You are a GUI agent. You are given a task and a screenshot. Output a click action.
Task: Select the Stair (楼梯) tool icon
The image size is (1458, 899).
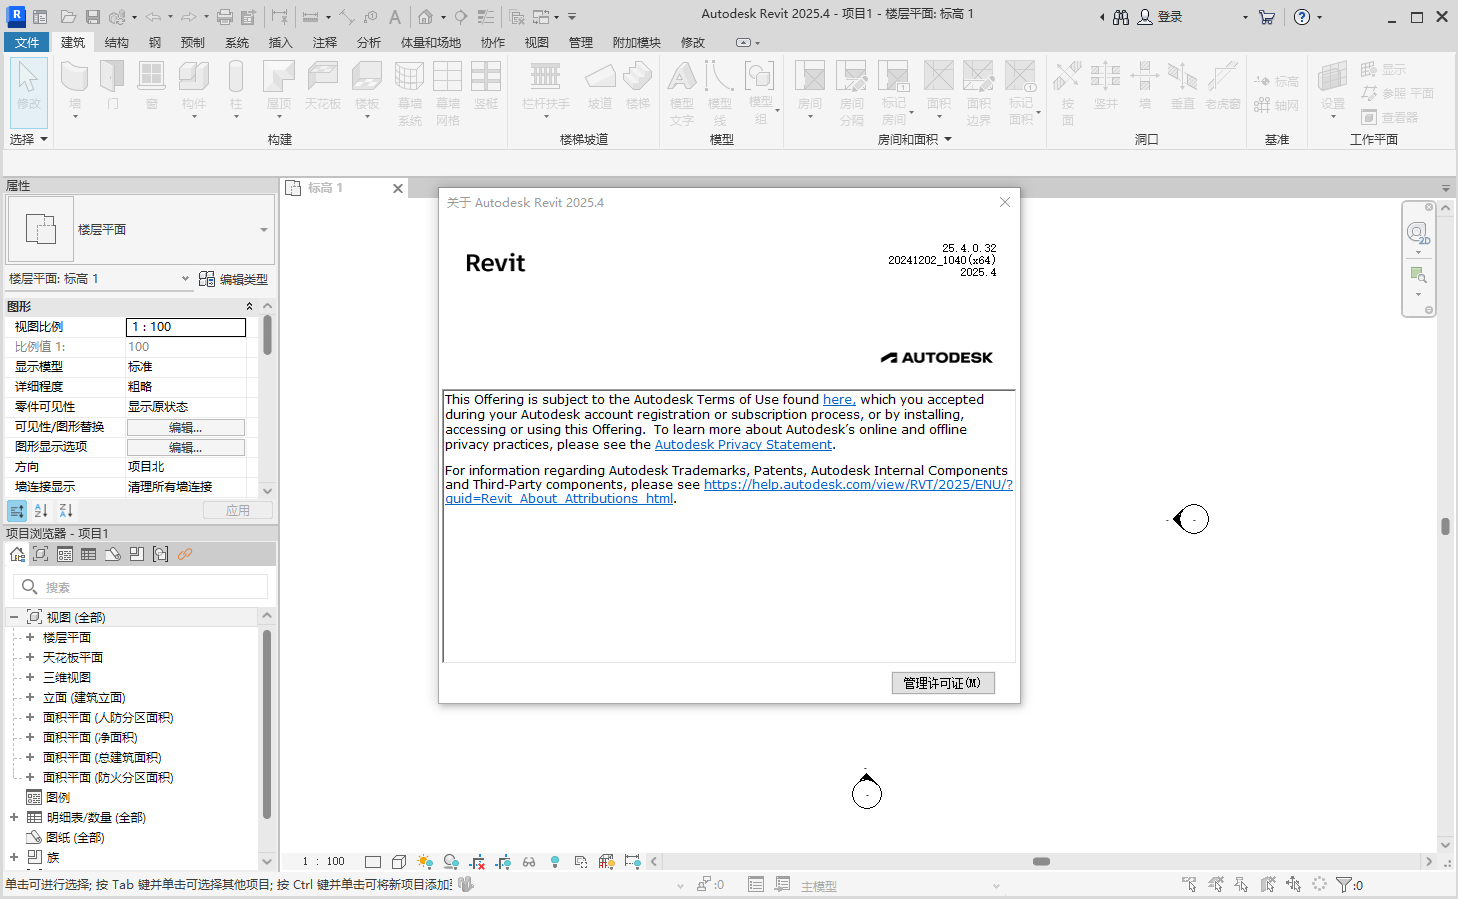click(638, 77)
